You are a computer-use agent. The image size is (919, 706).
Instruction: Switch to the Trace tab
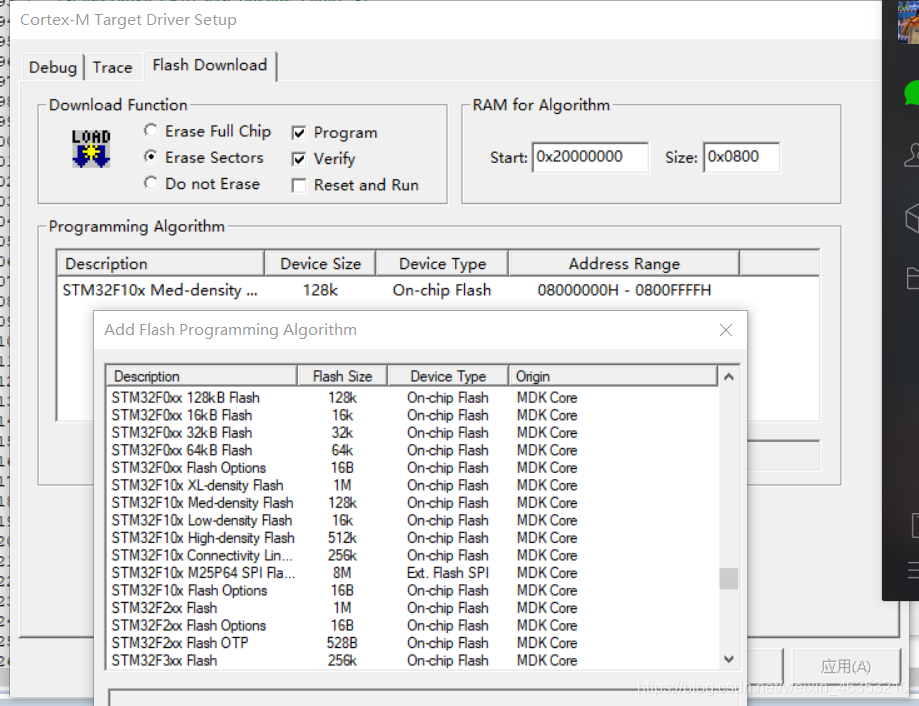tap(112, 67)
